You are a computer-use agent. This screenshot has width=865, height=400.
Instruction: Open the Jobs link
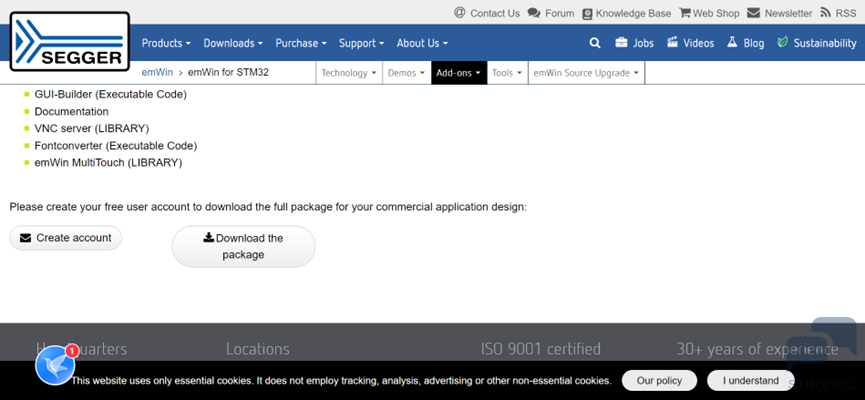point(643,43)
